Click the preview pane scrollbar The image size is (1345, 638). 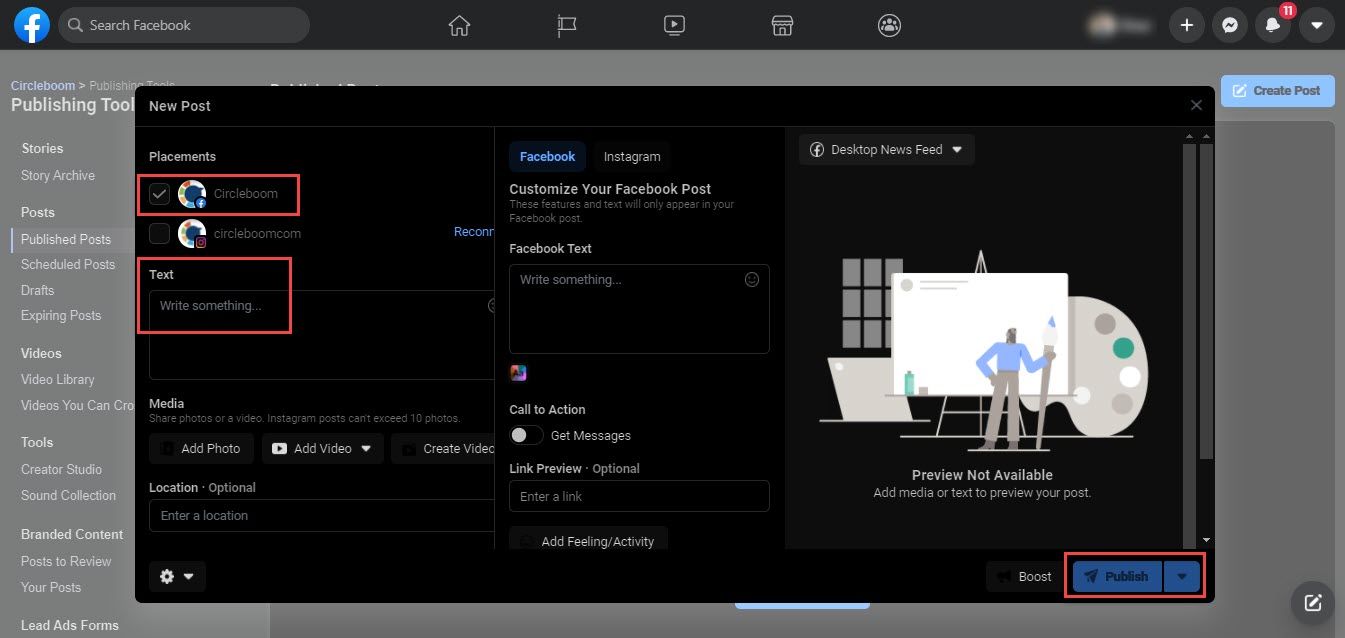tap(1206, 300)
